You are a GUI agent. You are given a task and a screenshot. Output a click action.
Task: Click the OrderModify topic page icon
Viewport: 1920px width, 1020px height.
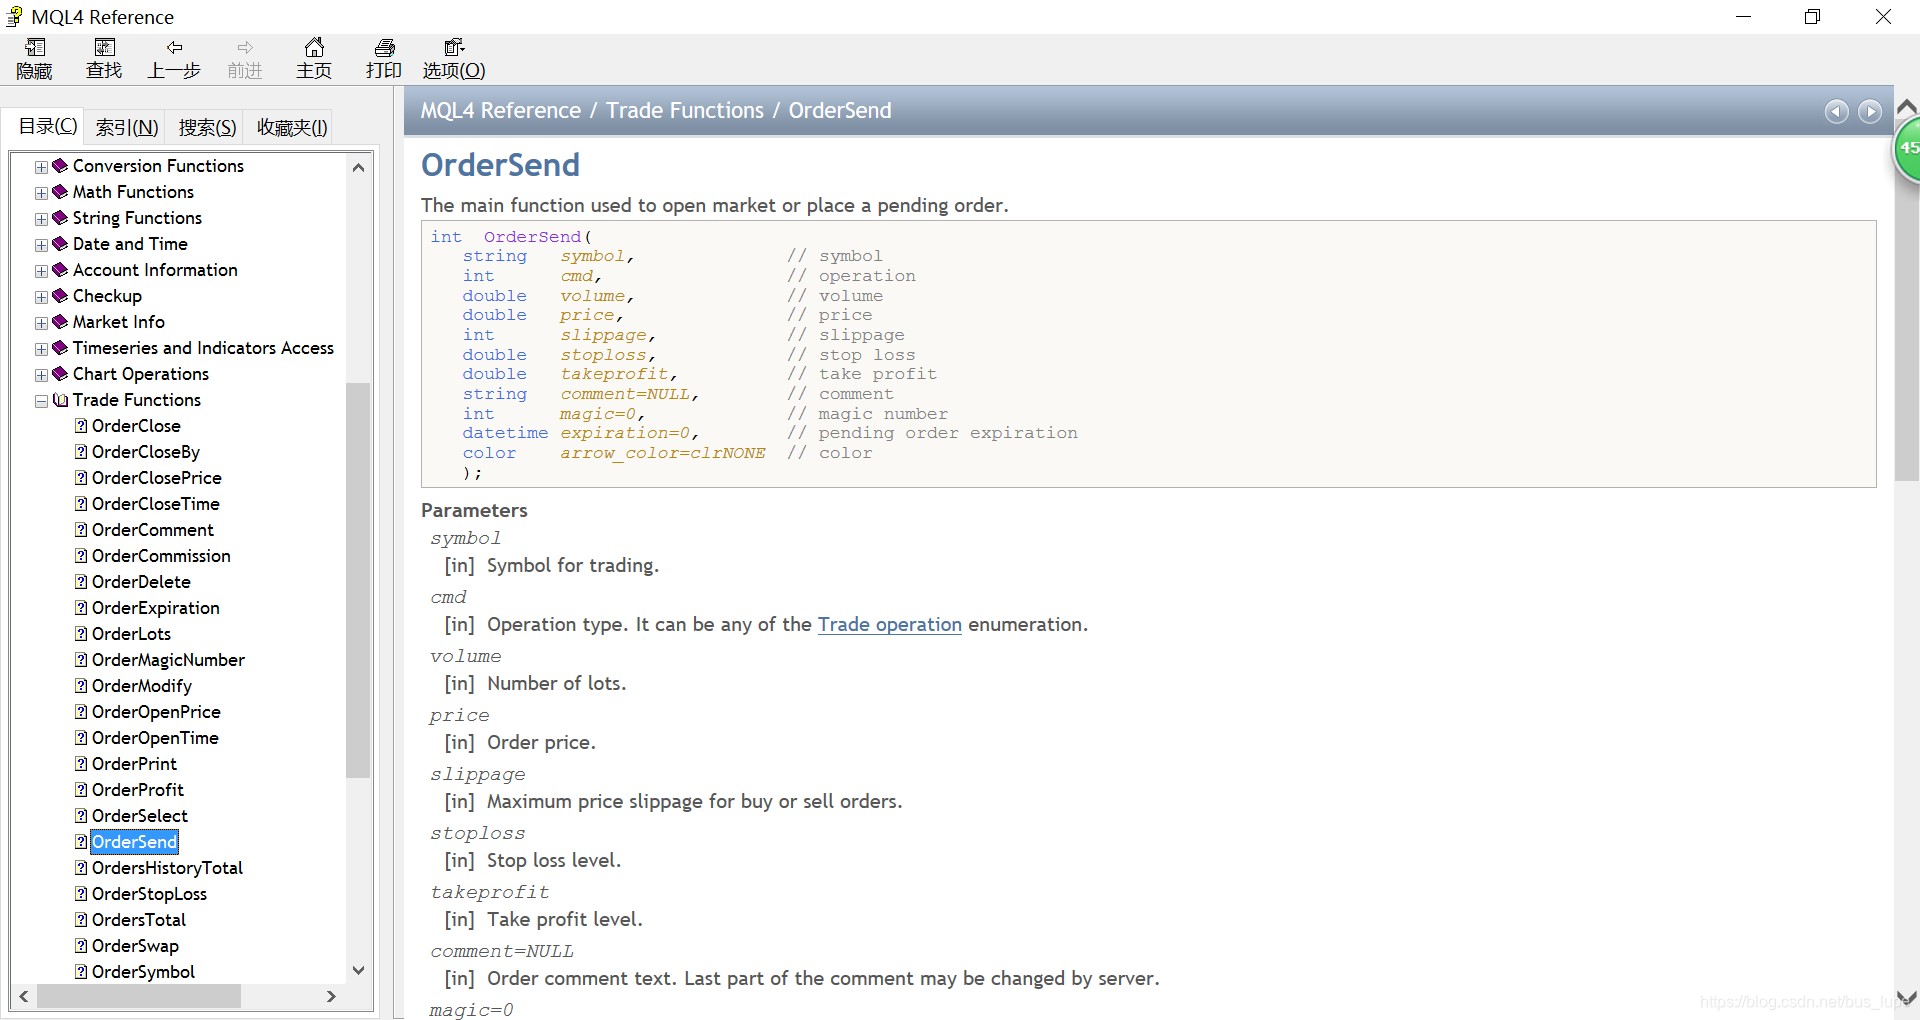click(x=81, y=686)
